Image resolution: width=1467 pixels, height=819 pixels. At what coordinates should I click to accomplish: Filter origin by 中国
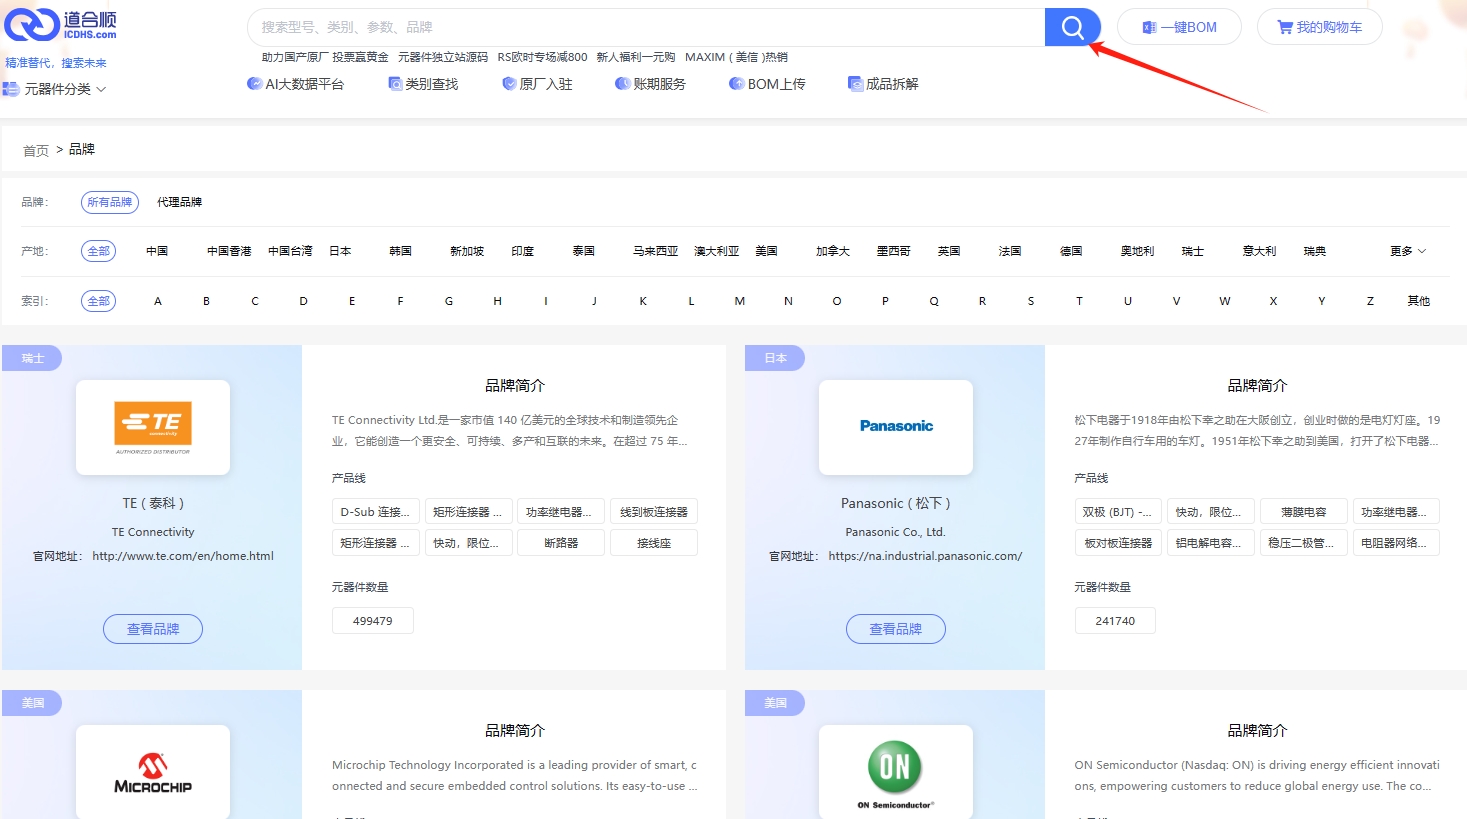pyautogui.click(x=157, y=251)
